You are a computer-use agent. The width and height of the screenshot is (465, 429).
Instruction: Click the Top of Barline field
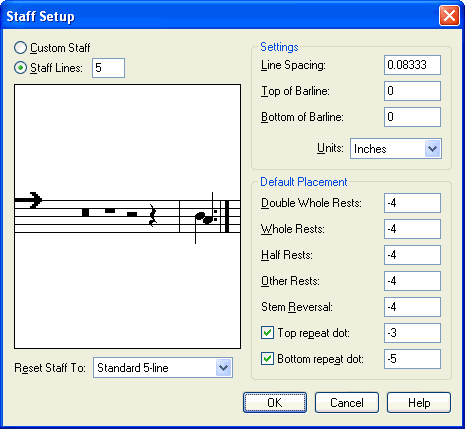[x=412, y=91]
